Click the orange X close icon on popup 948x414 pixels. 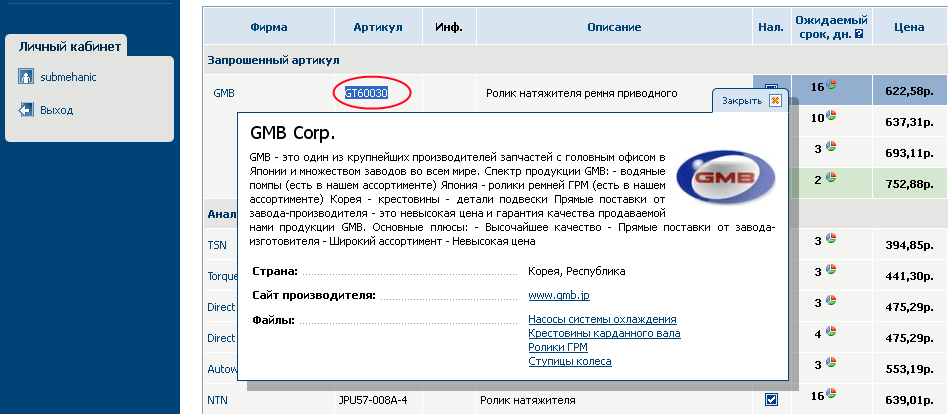[x=774, y=101]
